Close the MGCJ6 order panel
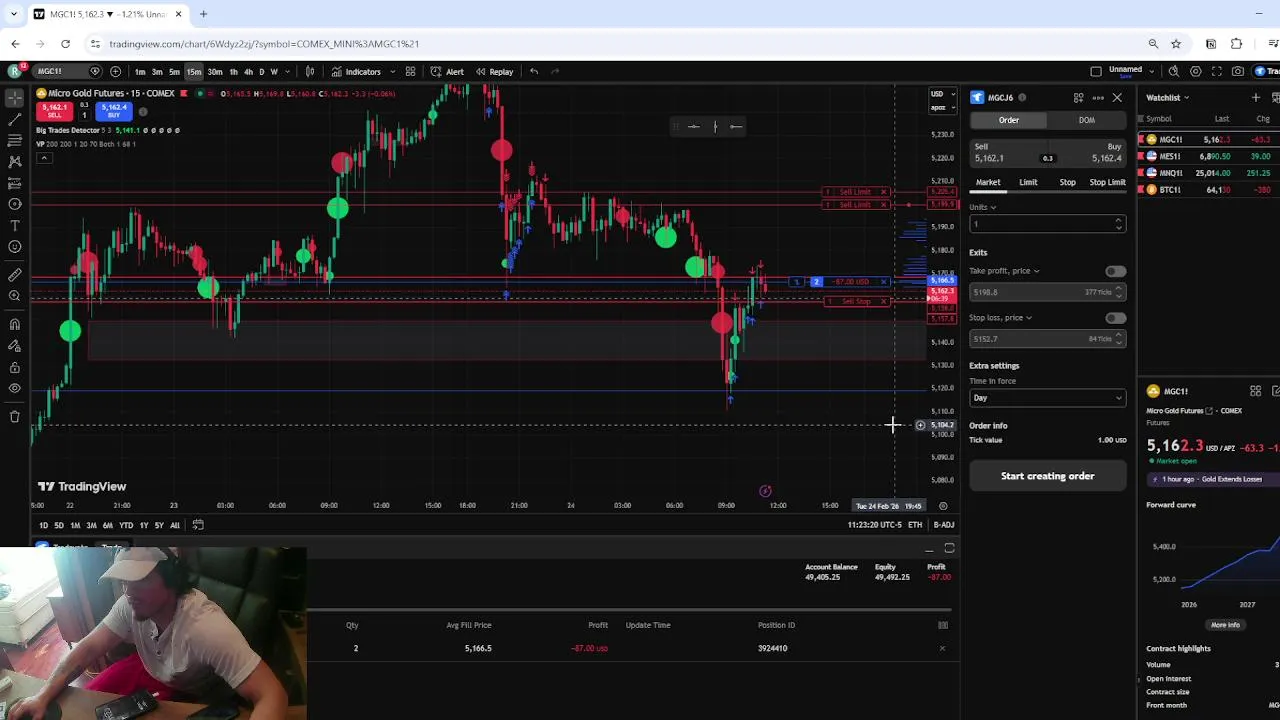Image resolution: width=1280 pixels, height=720 pixels. pyautogui.click(x=1117, y=97)
